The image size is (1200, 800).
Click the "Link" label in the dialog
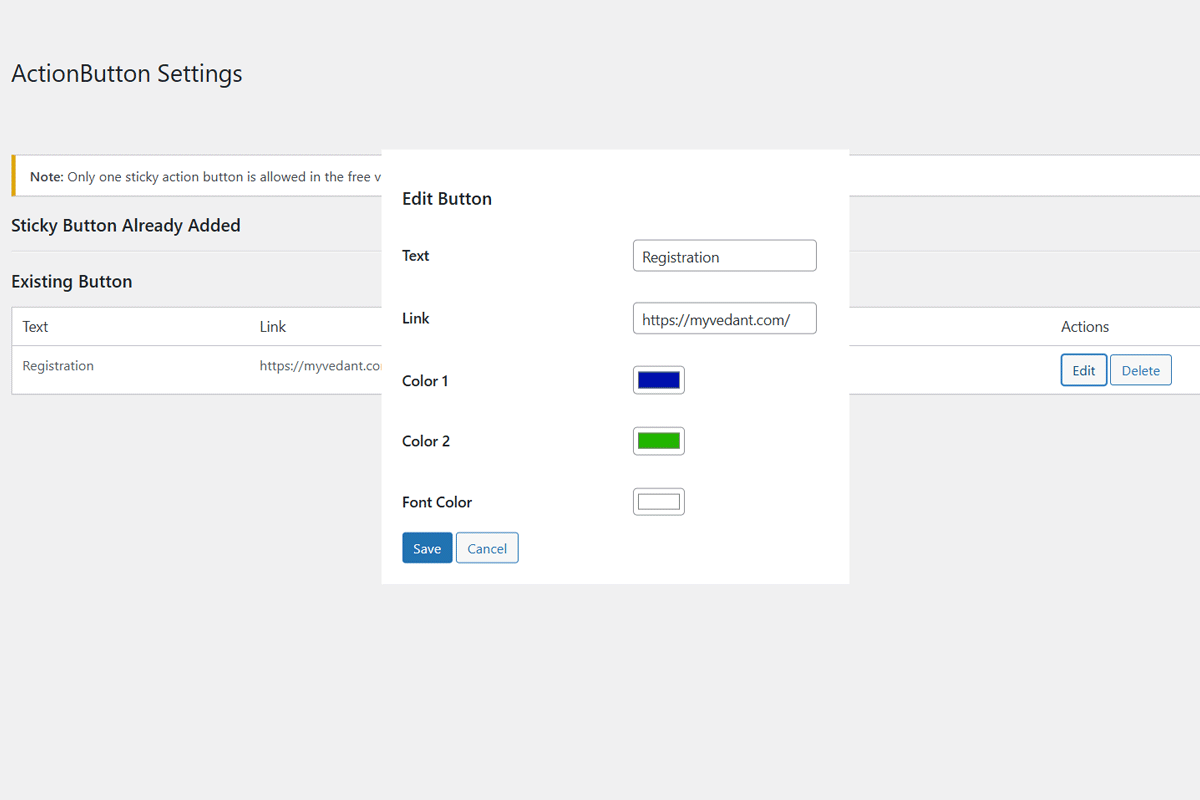415,318
